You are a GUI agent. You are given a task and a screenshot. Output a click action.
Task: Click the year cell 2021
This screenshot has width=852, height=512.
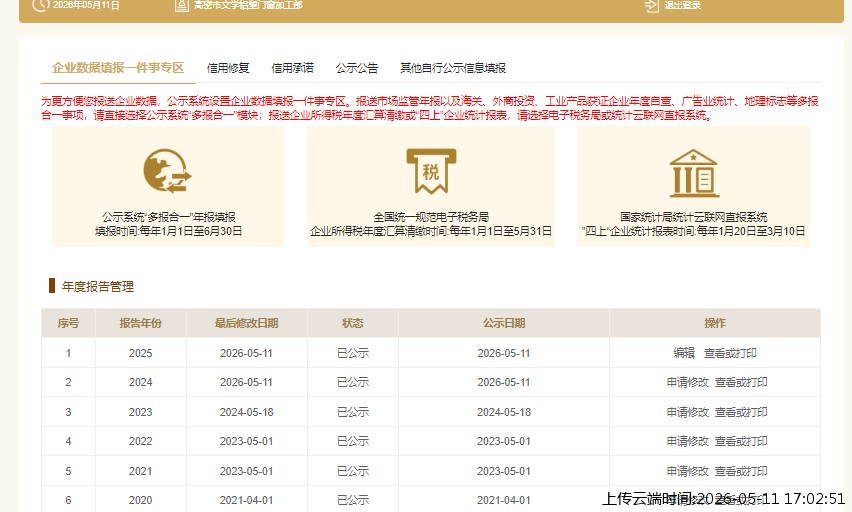tap(140, 471)
